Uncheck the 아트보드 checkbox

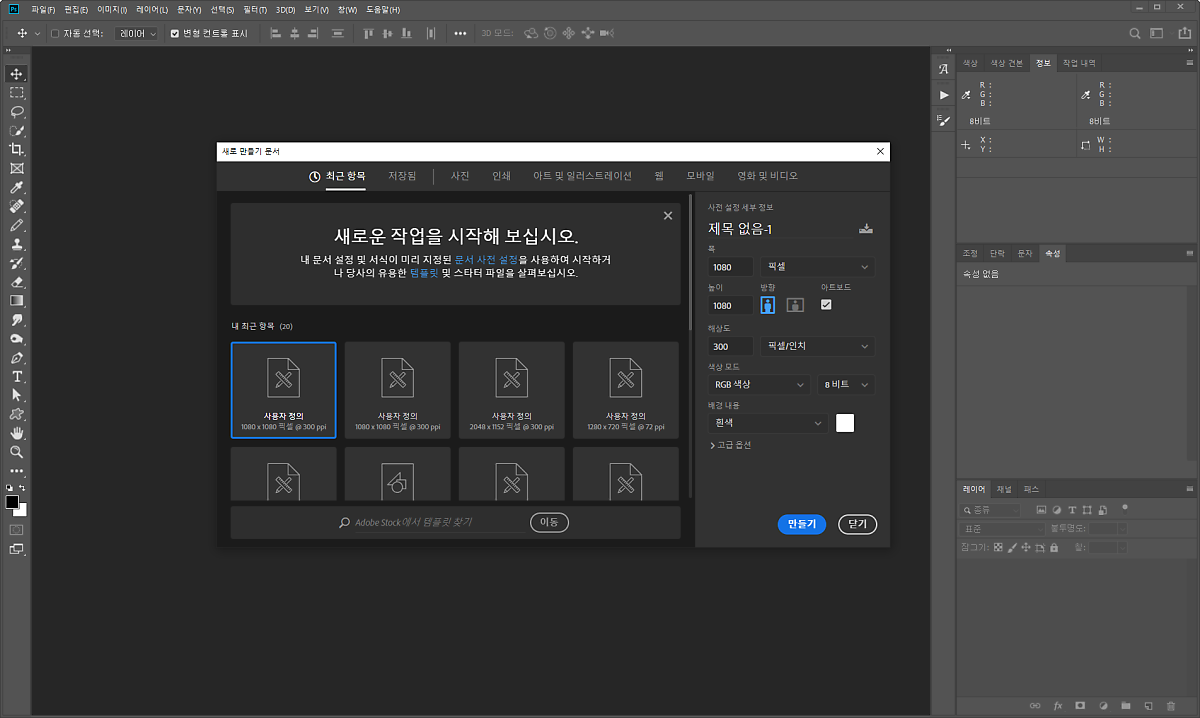click(x=826, y=305)
